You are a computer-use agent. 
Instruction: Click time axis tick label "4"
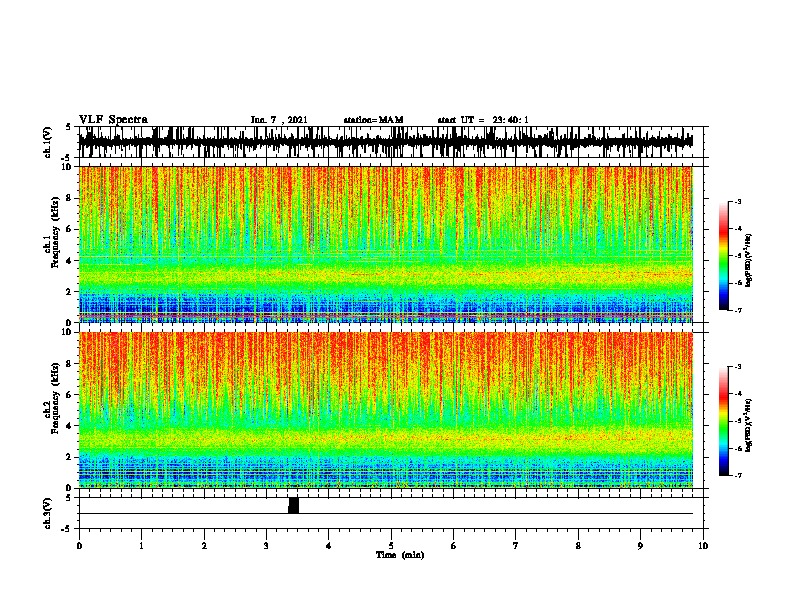click(x=329, y=545)
